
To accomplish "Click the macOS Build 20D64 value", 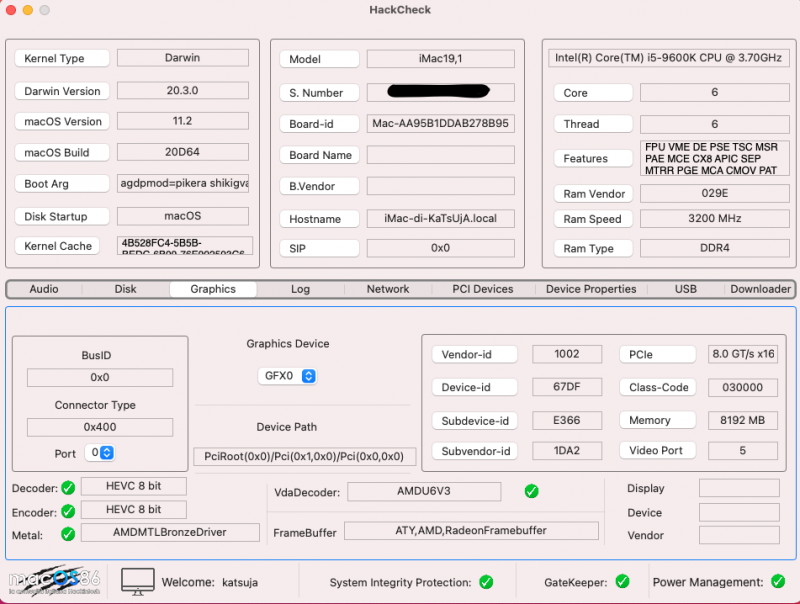I will [183, 152].
